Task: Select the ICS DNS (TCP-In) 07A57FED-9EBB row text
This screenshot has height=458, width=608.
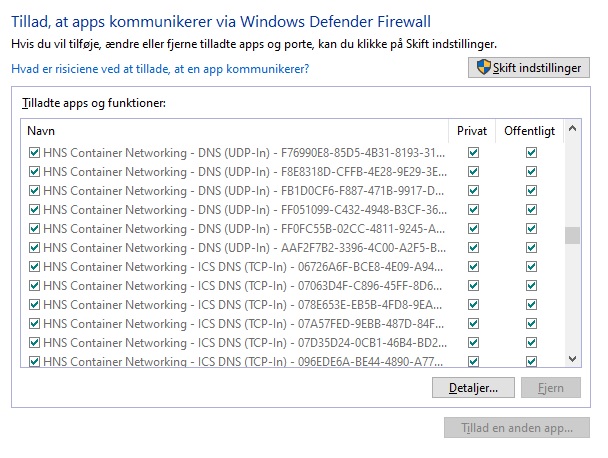Action: point(244,324)
